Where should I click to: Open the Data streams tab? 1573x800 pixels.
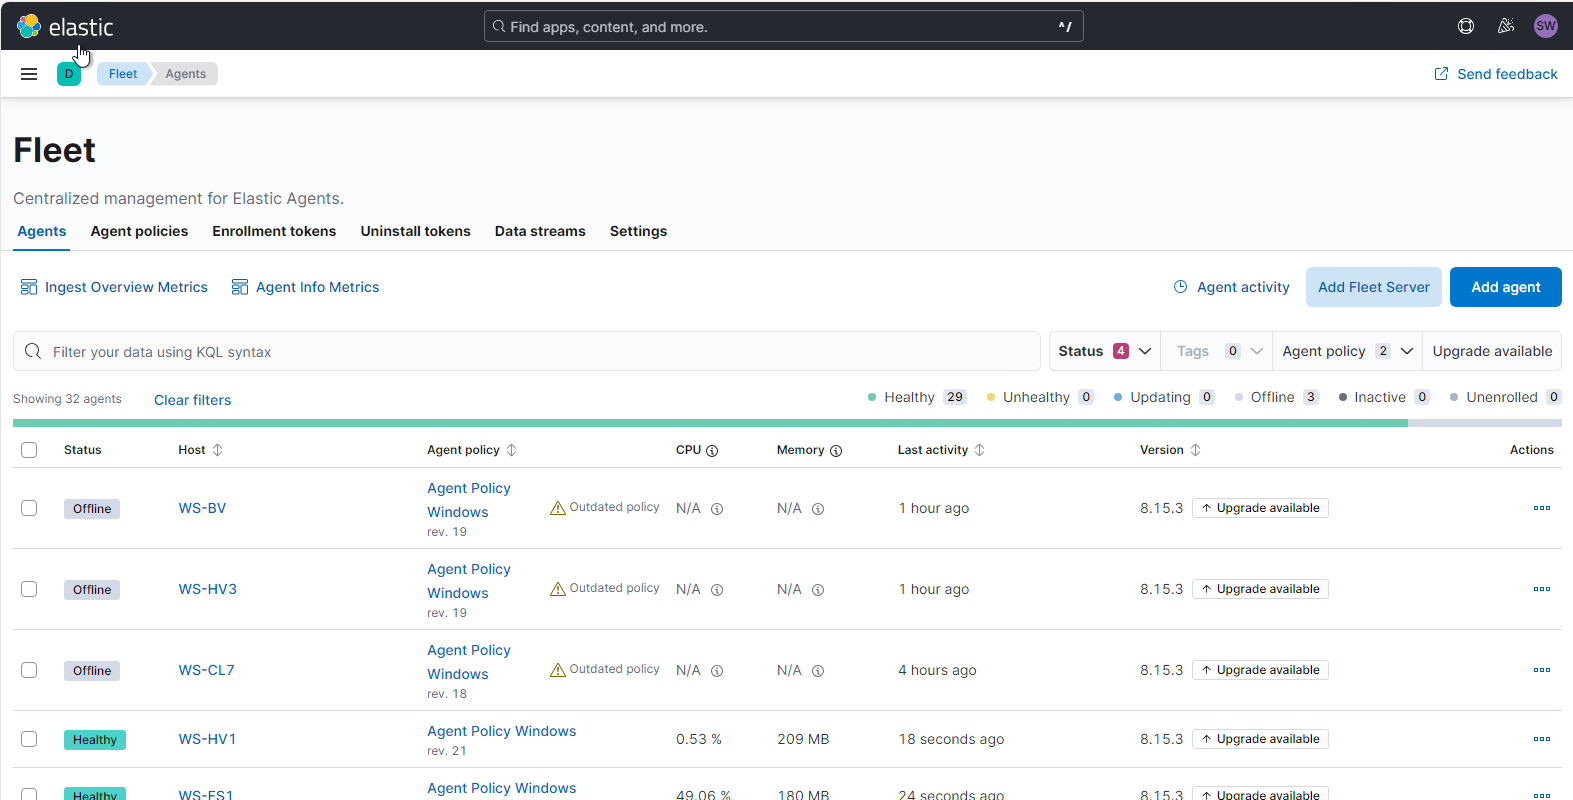click(540, 231)
